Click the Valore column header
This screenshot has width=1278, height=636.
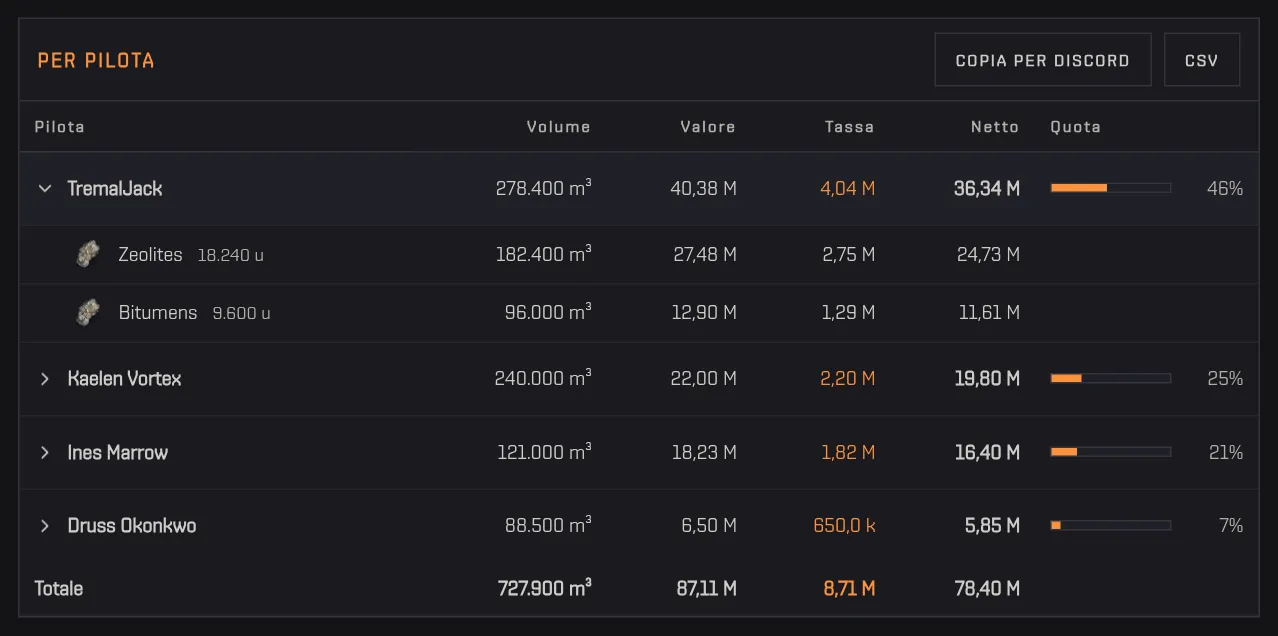click(708, 127)
